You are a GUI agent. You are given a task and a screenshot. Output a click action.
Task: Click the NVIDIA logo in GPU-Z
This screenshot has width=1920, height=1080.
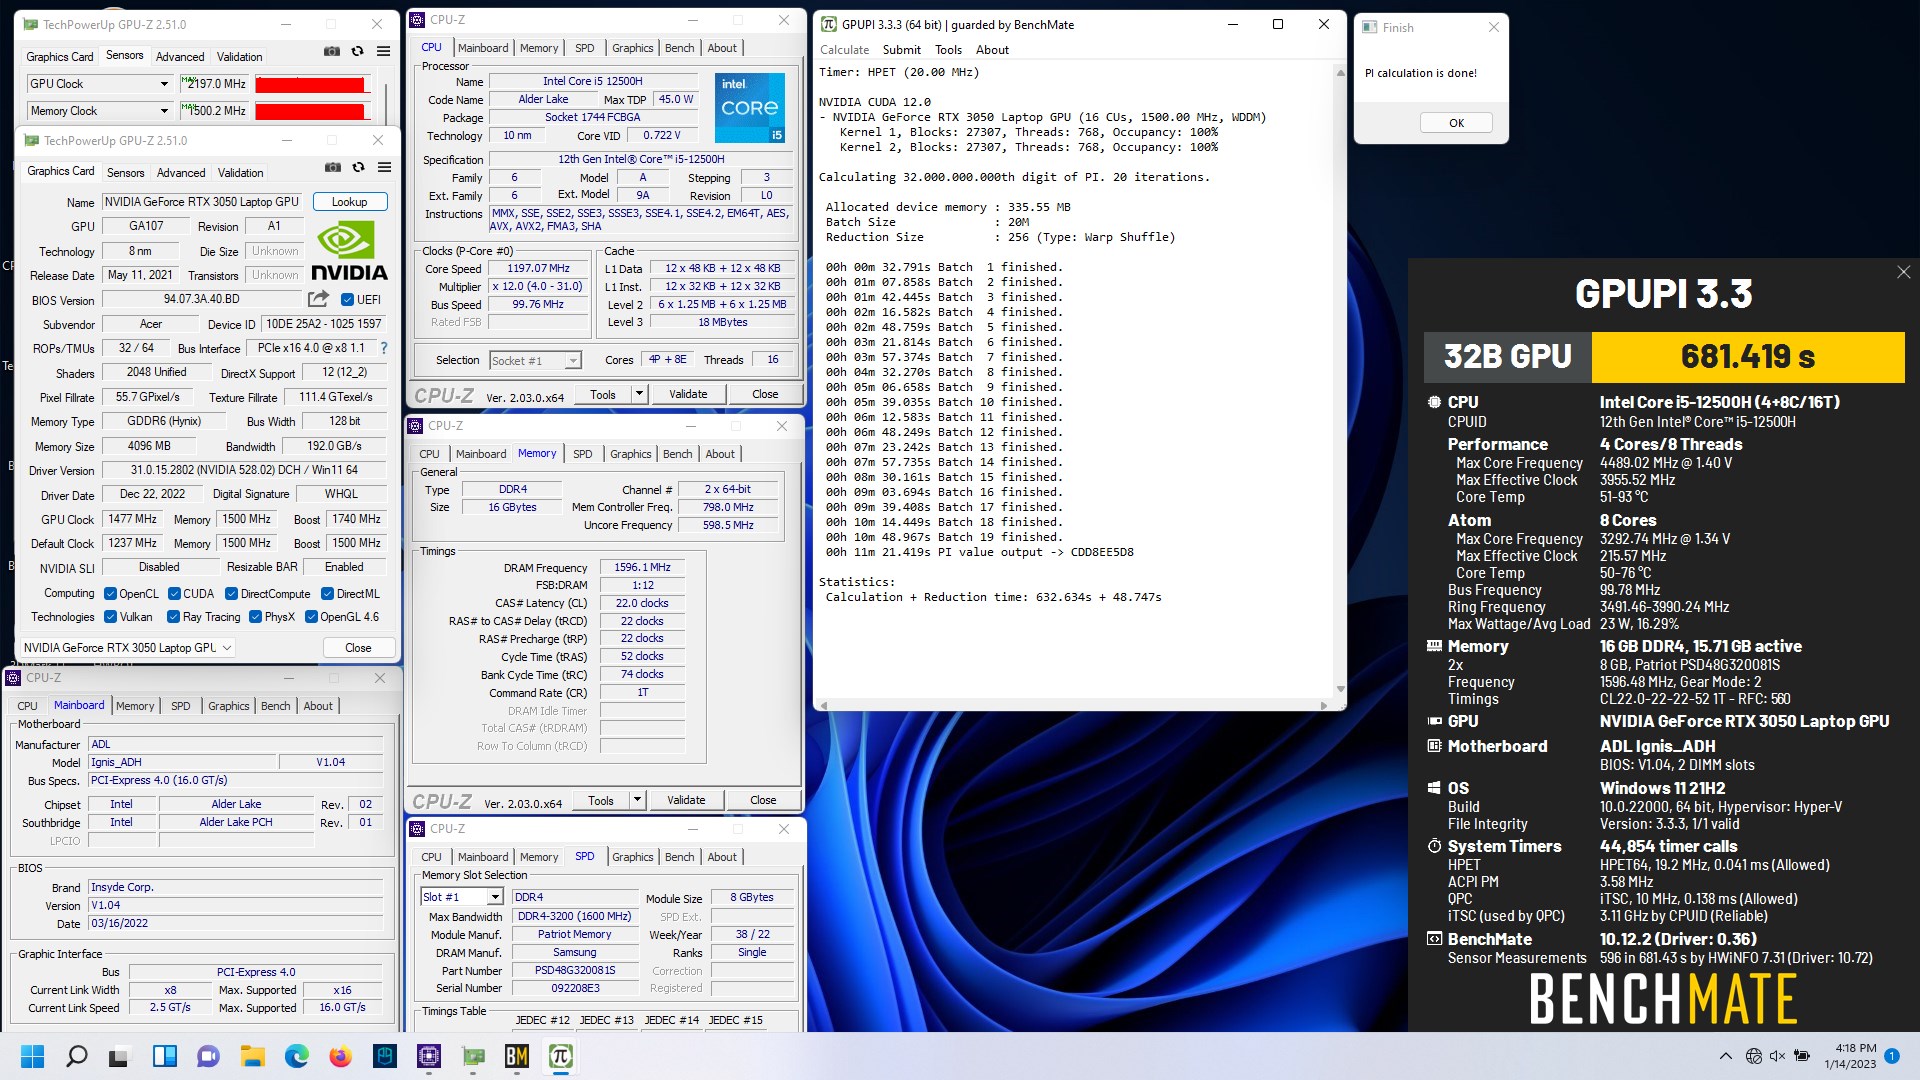pos(349,251)
